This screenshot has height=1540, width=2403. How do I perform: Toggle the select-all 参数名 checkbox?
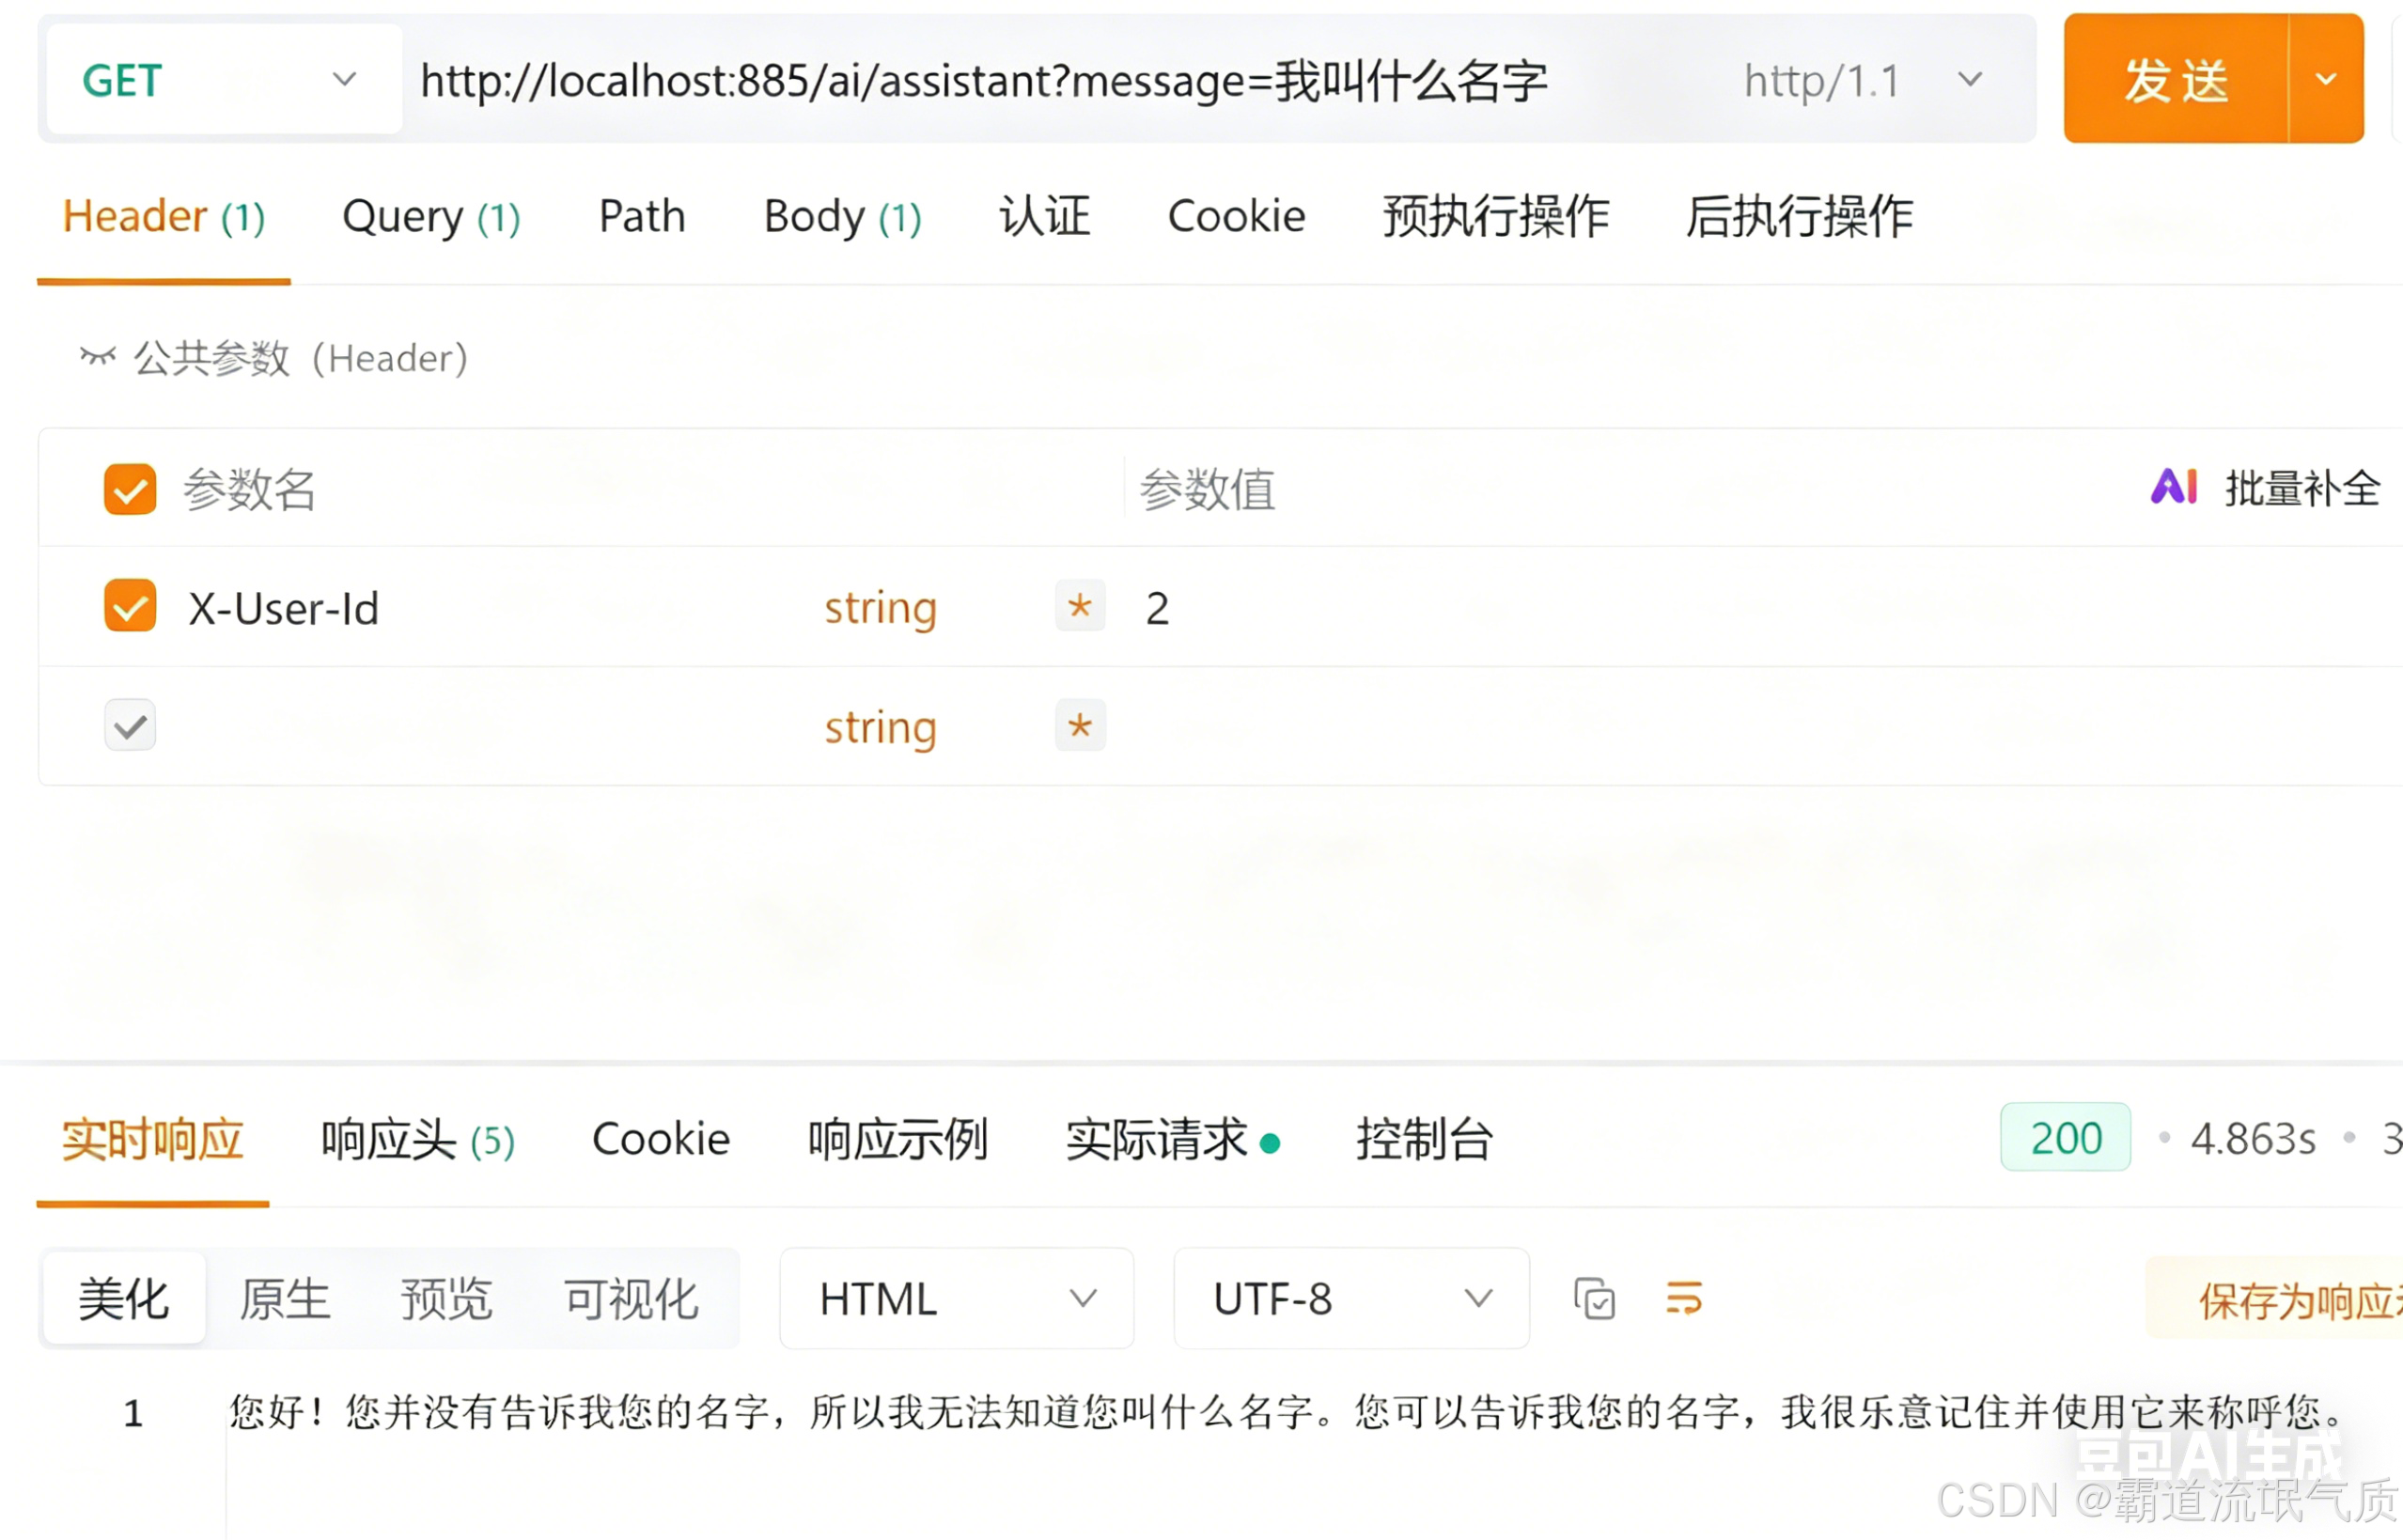coord(130,489)
